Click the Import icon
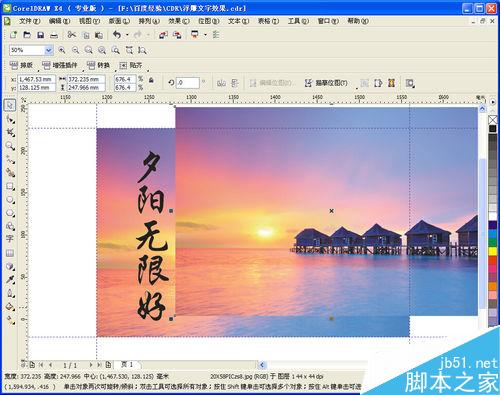Image resolution: width=500 pixels, height=395 pixels. tap(163, 35)
